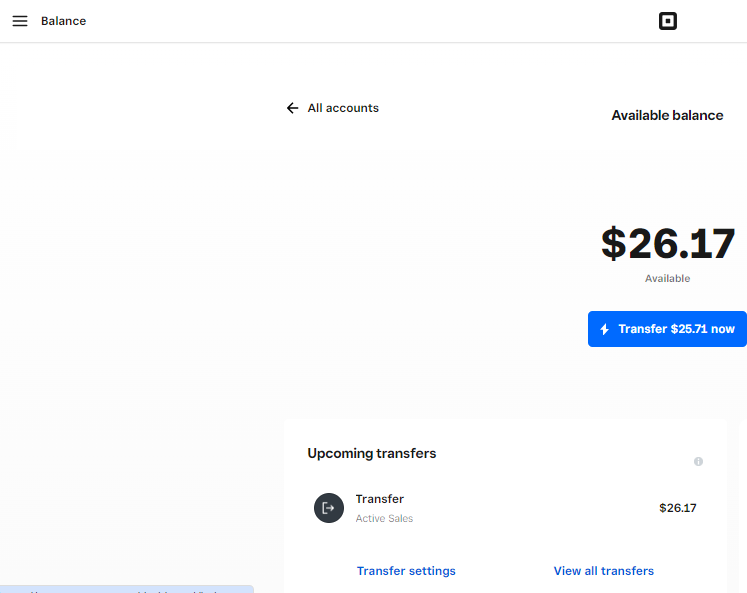
Task: Select the Transfer row title
Action: click(x=380, y=499)
